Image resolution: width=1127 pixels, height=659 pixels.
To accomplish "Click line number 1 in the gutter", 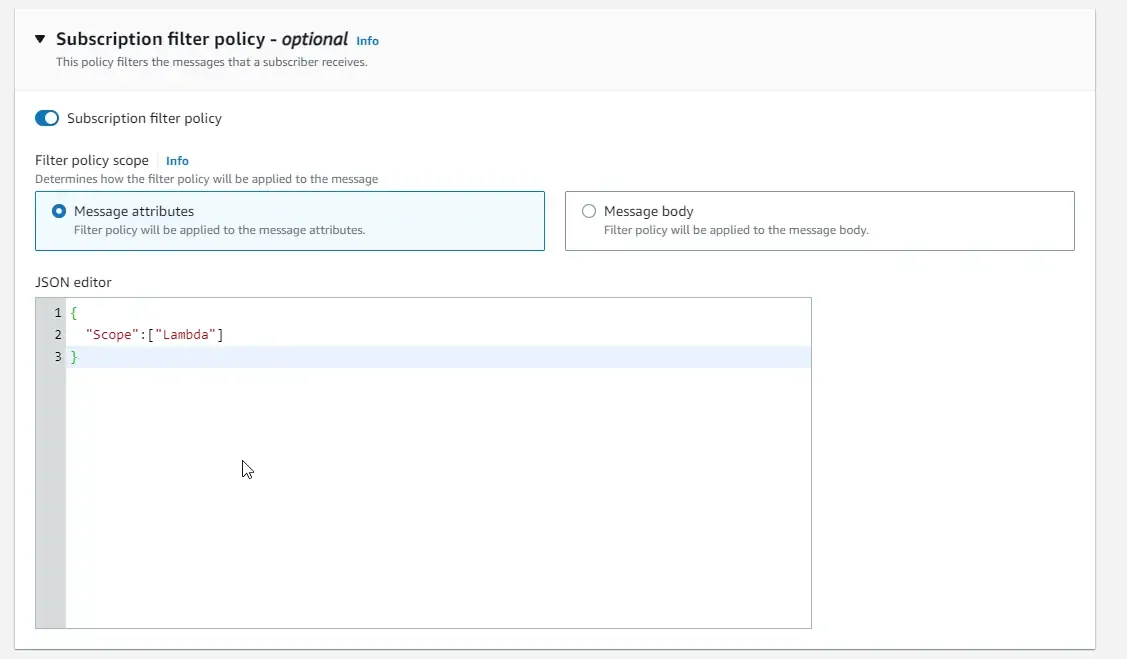I will (57, 312).
